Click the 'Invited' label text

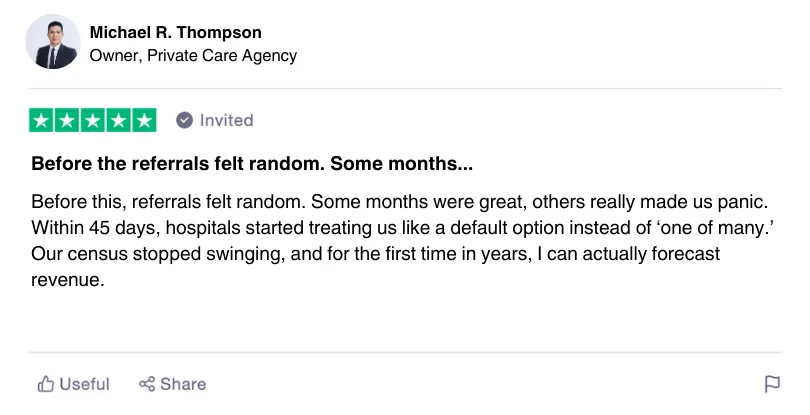[226, 120]
